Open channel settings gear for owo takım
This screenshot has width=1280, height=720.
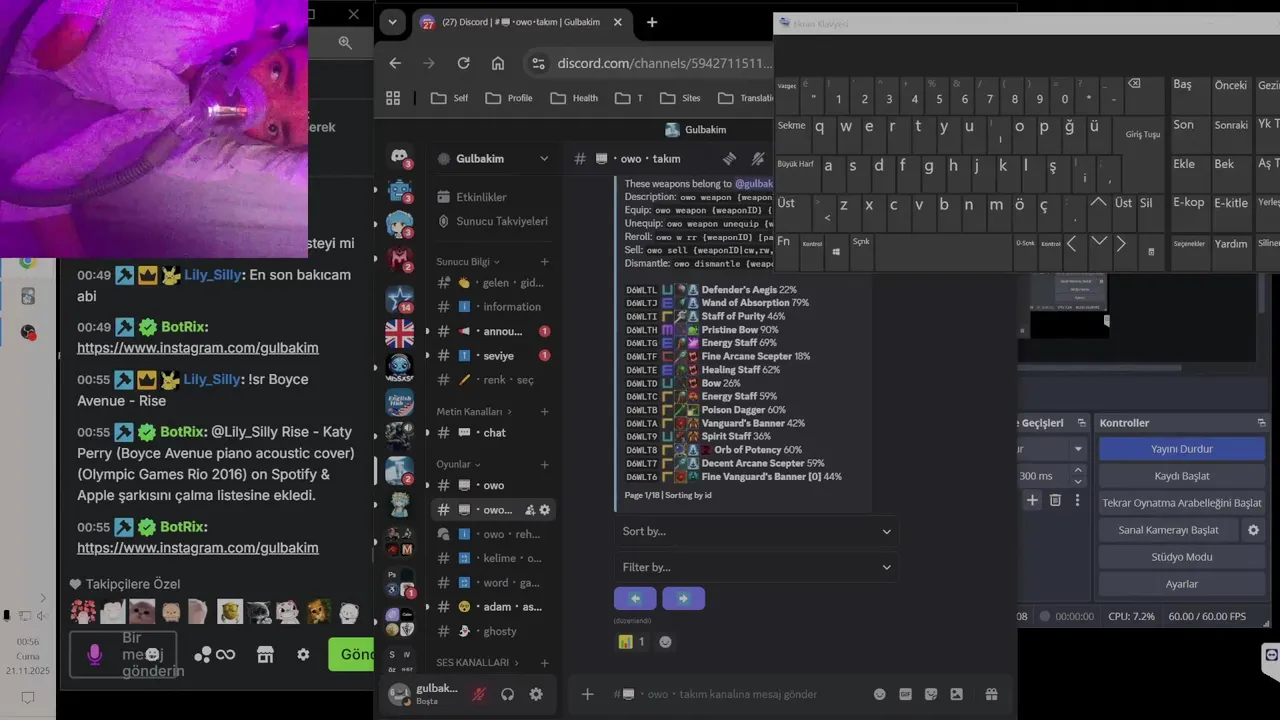[x=545, y=510]
